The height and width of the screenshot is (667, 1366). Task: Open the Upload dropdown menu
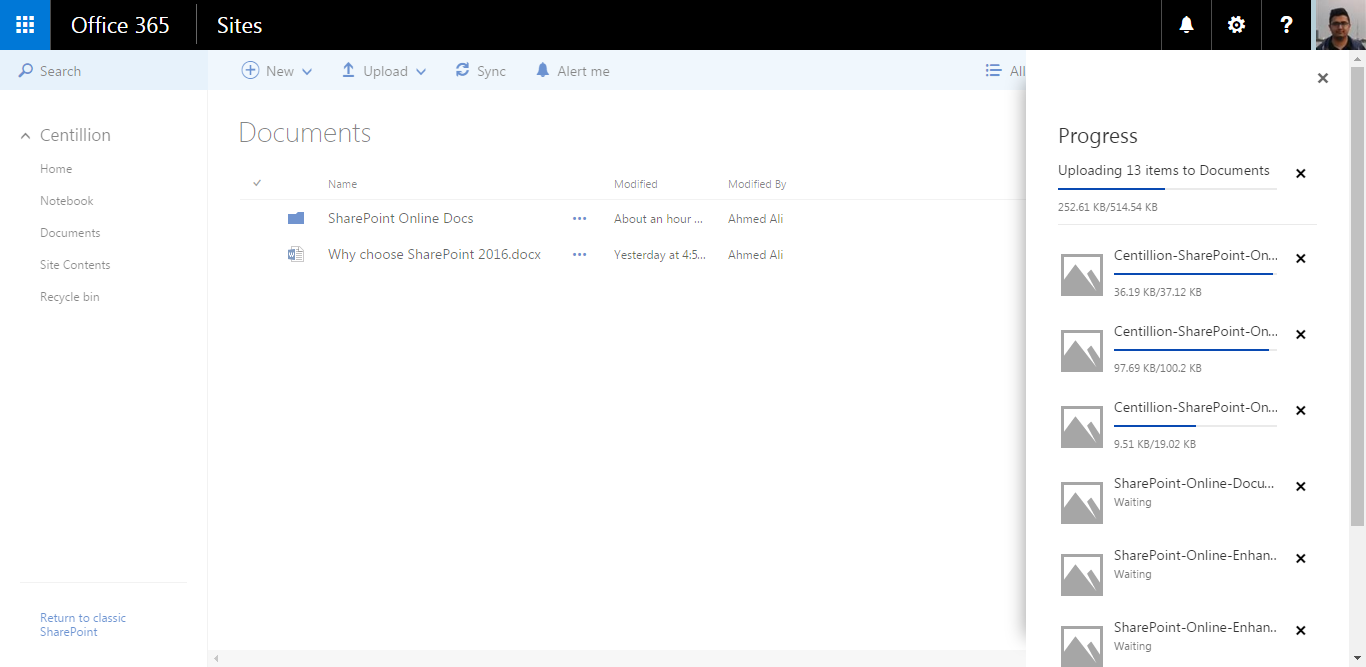pyautogui.click(x=384, y=71)
